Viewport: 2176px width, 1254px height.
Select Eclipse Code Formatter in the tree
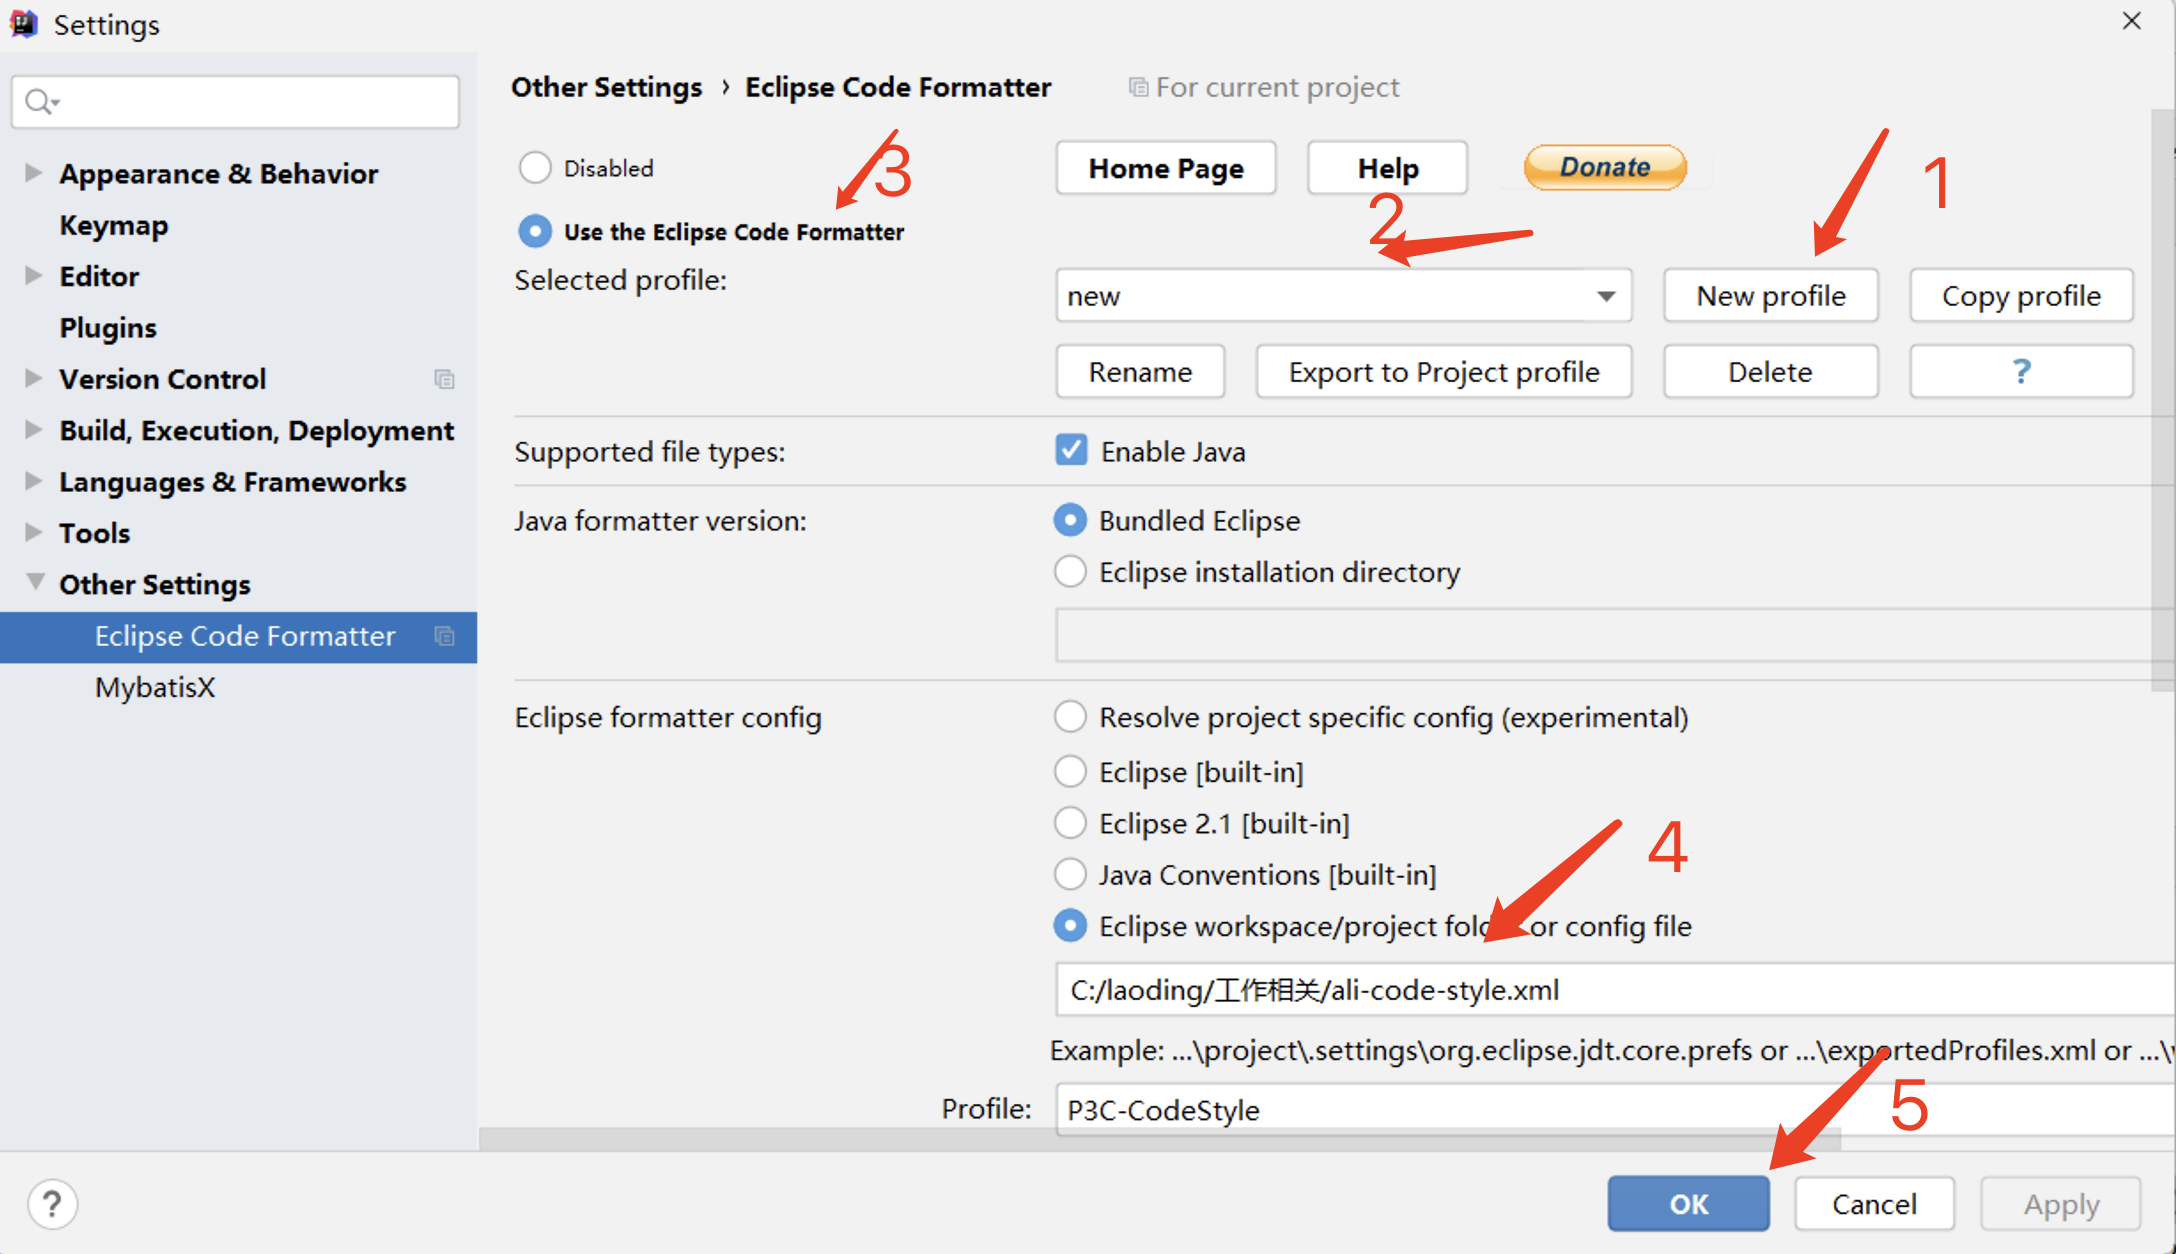pos(238,637)
